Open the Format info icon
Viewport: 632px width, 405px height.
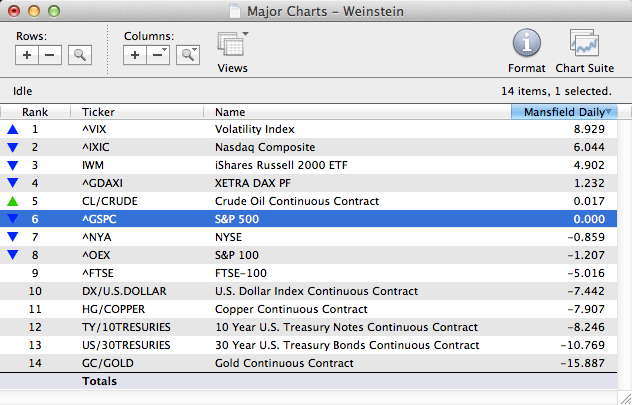coord(527,44)
